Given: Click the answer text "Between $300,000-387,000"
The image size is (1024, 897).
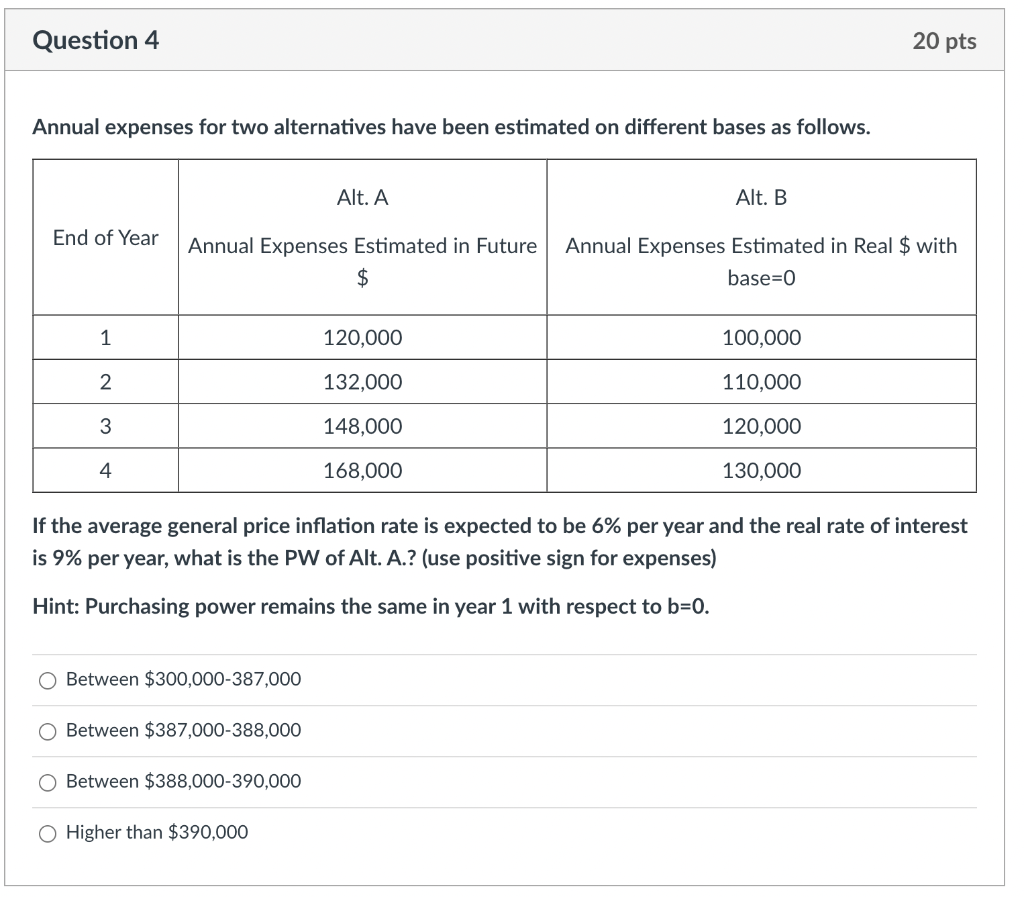Looking at the screenshot, I should 182,679.
